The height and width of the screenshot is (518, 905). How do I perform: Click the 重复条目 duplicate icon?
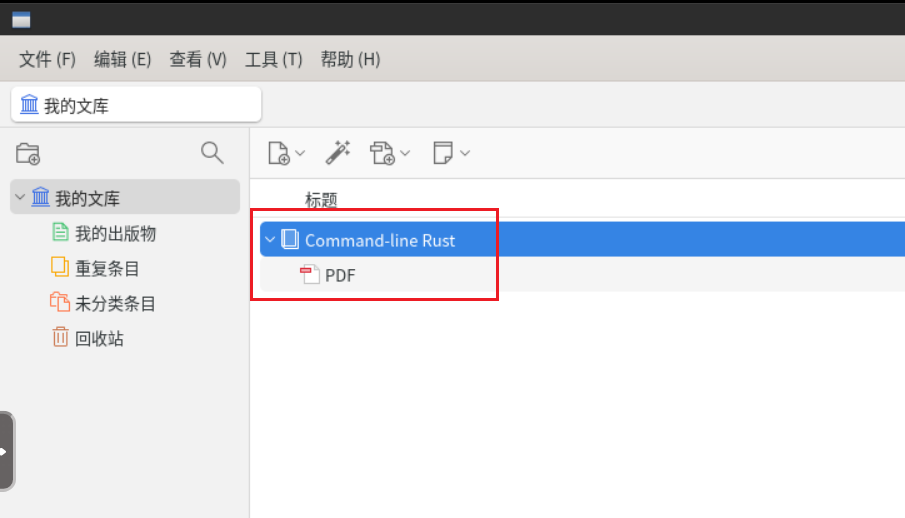(x=60, y=267)
